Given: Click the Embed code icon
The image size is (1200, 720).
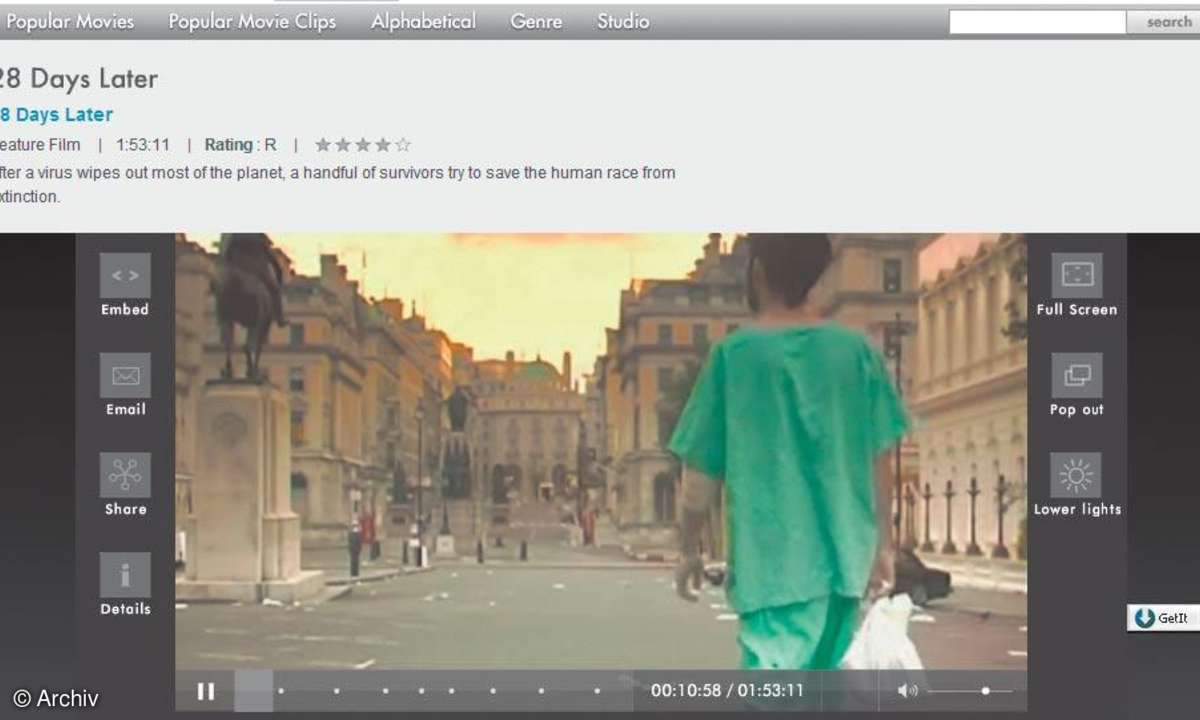Looking at the screenshot, I should [x=125, y=275].
